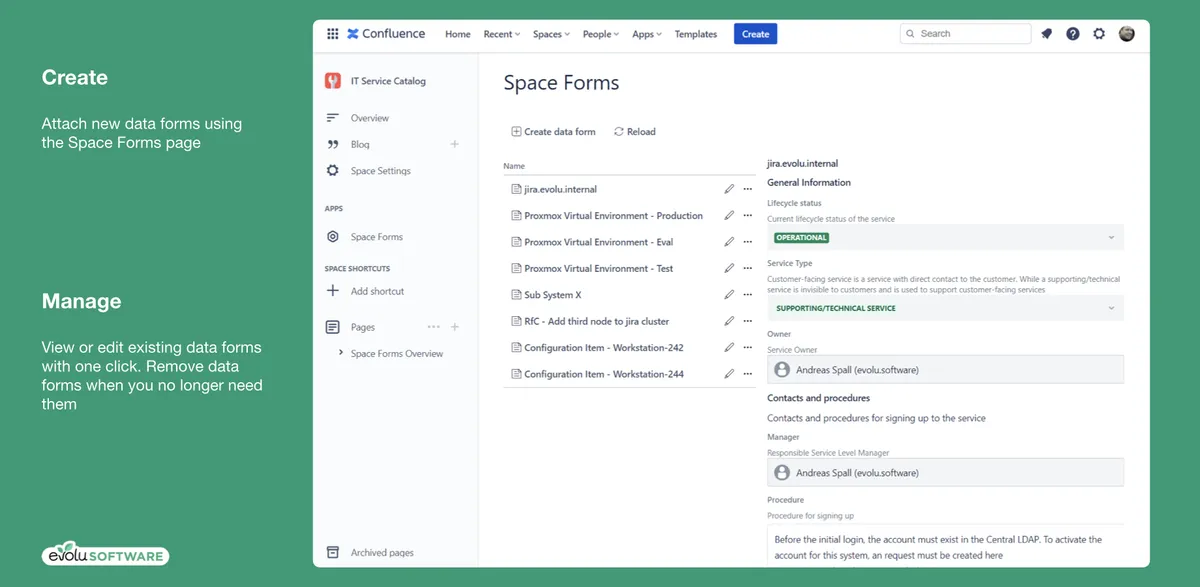Open the Spaces dropdown menu
The width and height of the screenshot is (1200, 587).
pos(551,34)
